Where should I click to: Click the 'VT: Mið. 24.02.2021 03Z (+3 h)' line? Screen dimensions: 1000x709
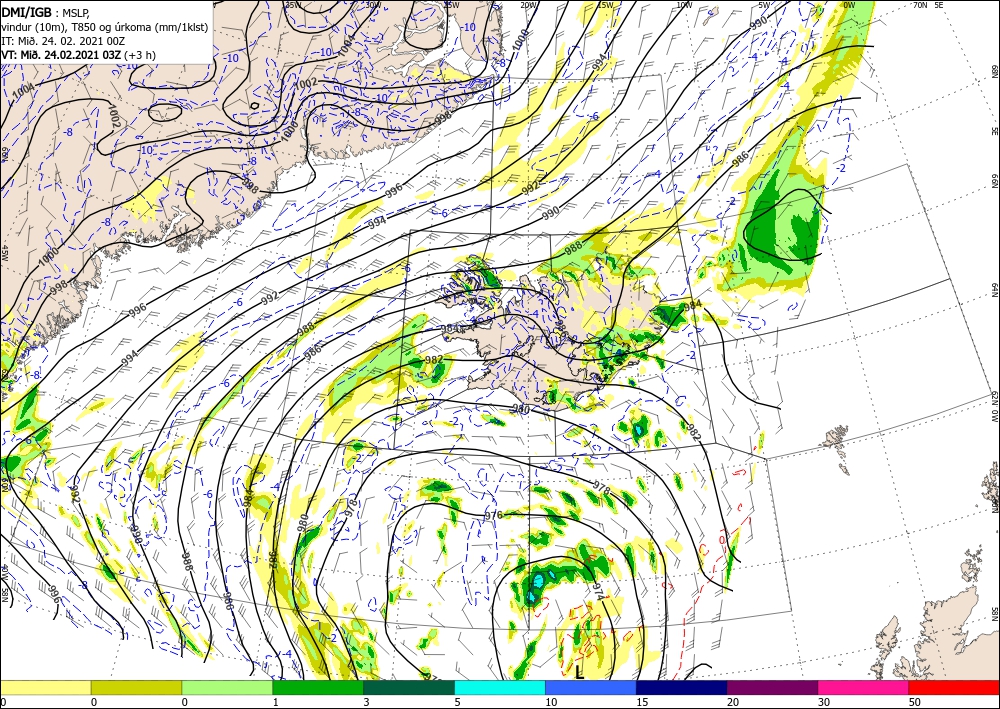[x=78, y=54]
